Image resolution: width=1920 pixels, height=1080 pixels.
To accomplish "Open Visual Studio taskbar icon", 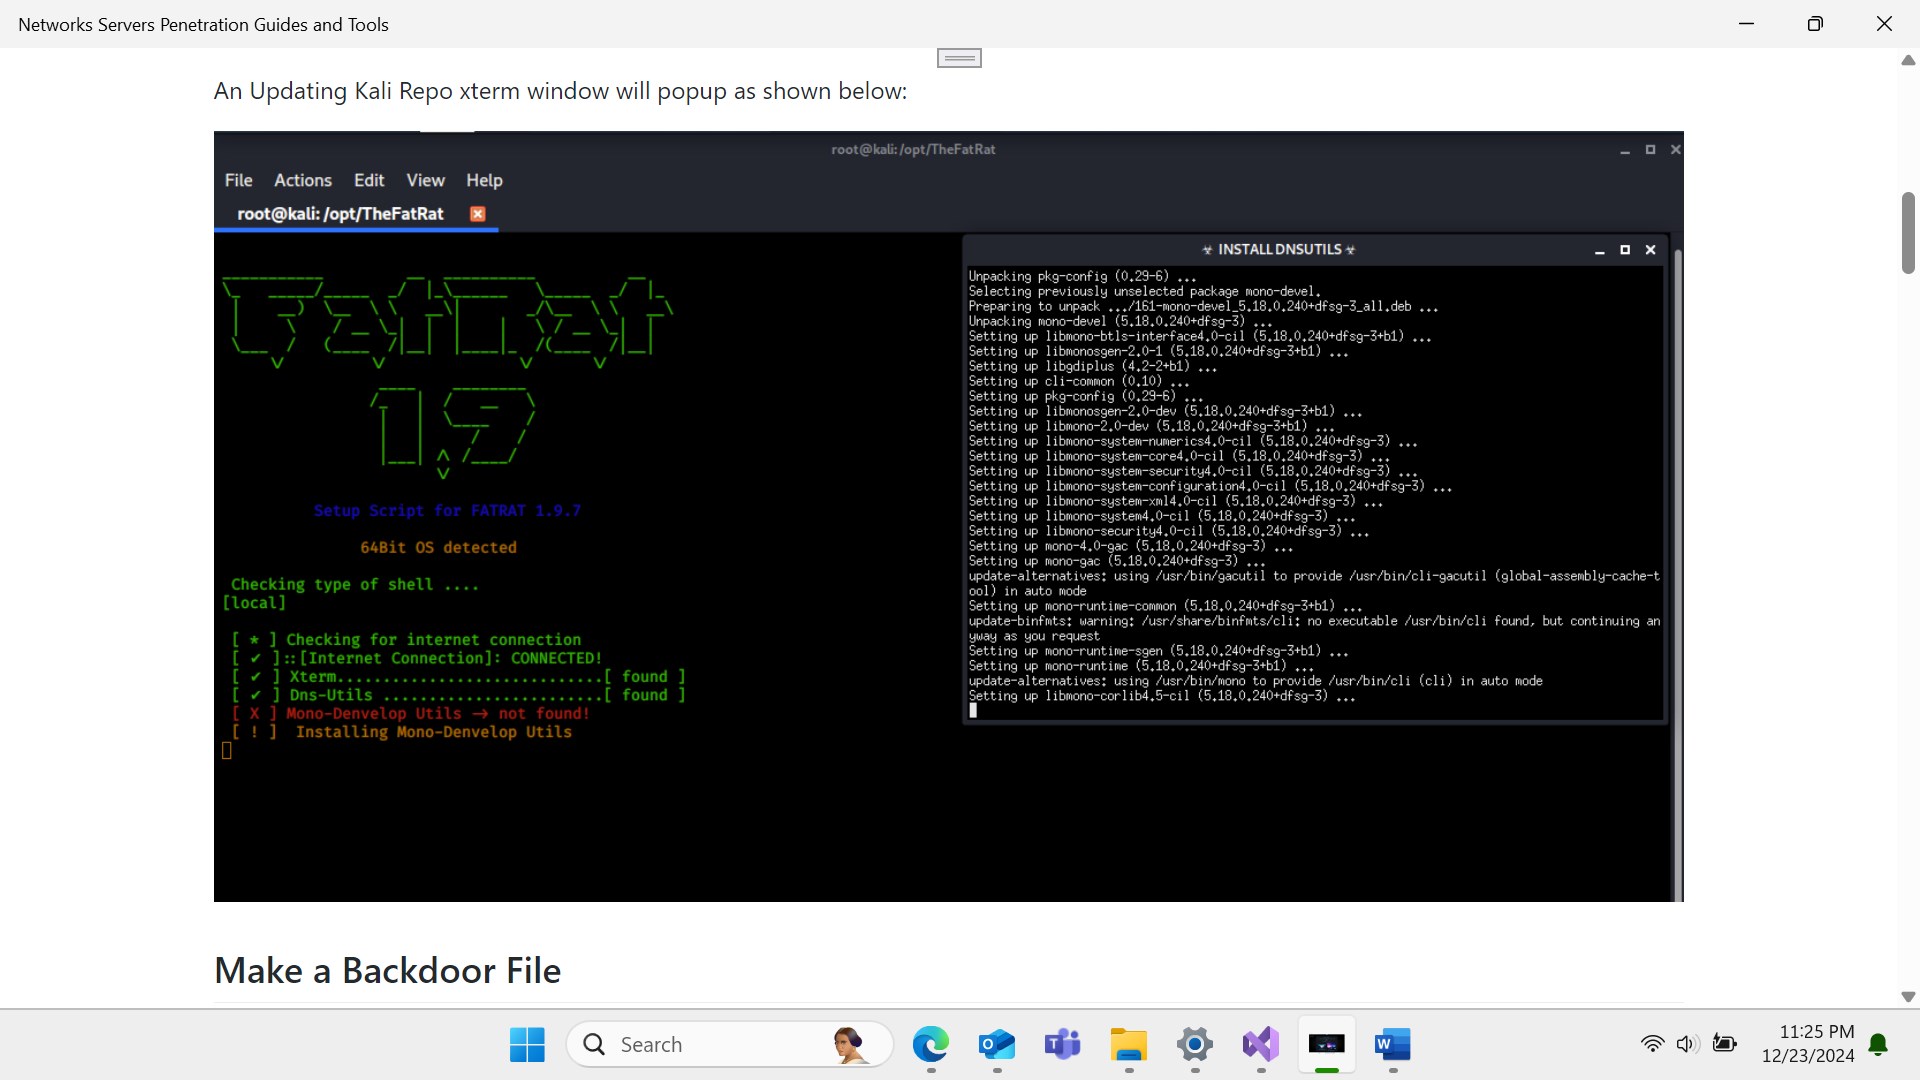I will point(1260,1045).
